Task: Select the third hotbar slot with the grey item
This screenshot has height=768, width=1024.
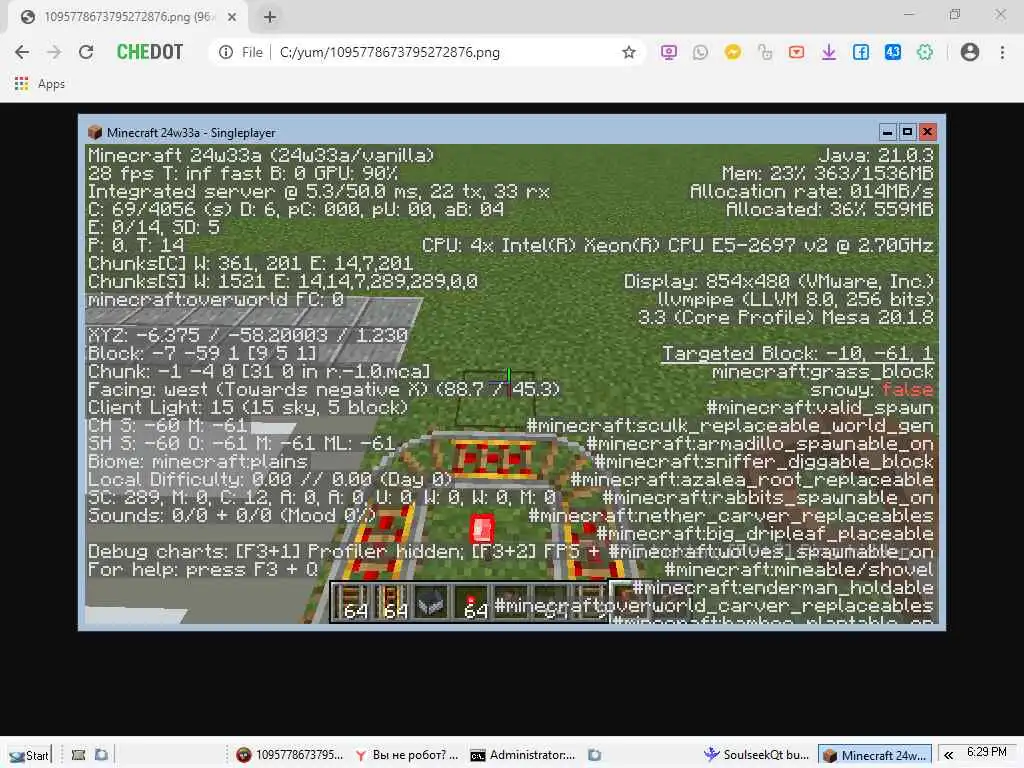Action: (431, 601)
